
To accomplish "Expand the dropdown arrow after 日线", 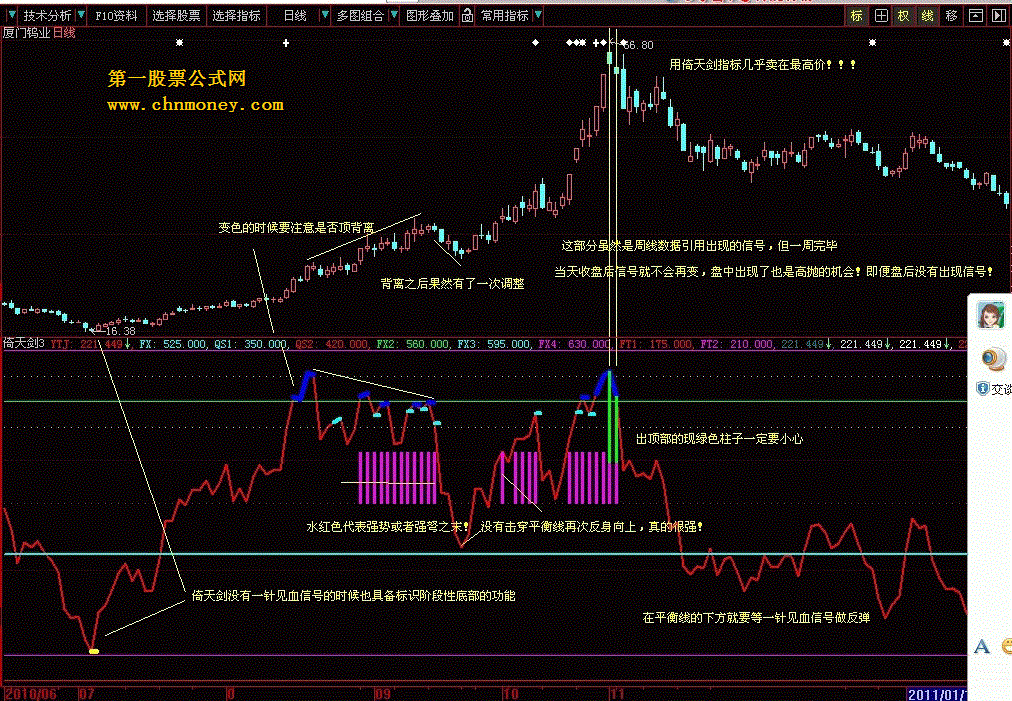I will tap(325, 15).
